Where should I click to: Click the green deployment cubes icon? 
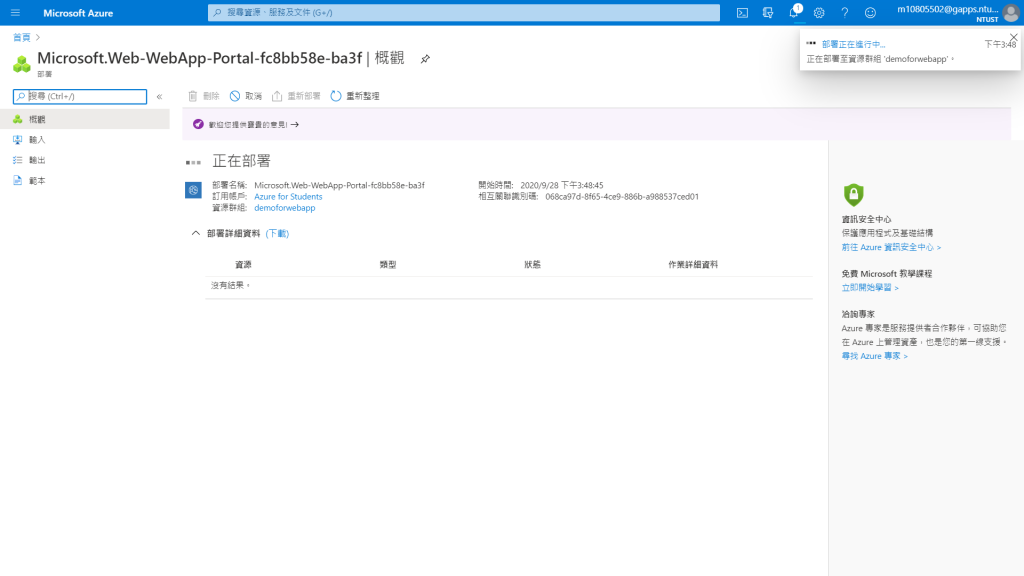(x=22, y=63)
